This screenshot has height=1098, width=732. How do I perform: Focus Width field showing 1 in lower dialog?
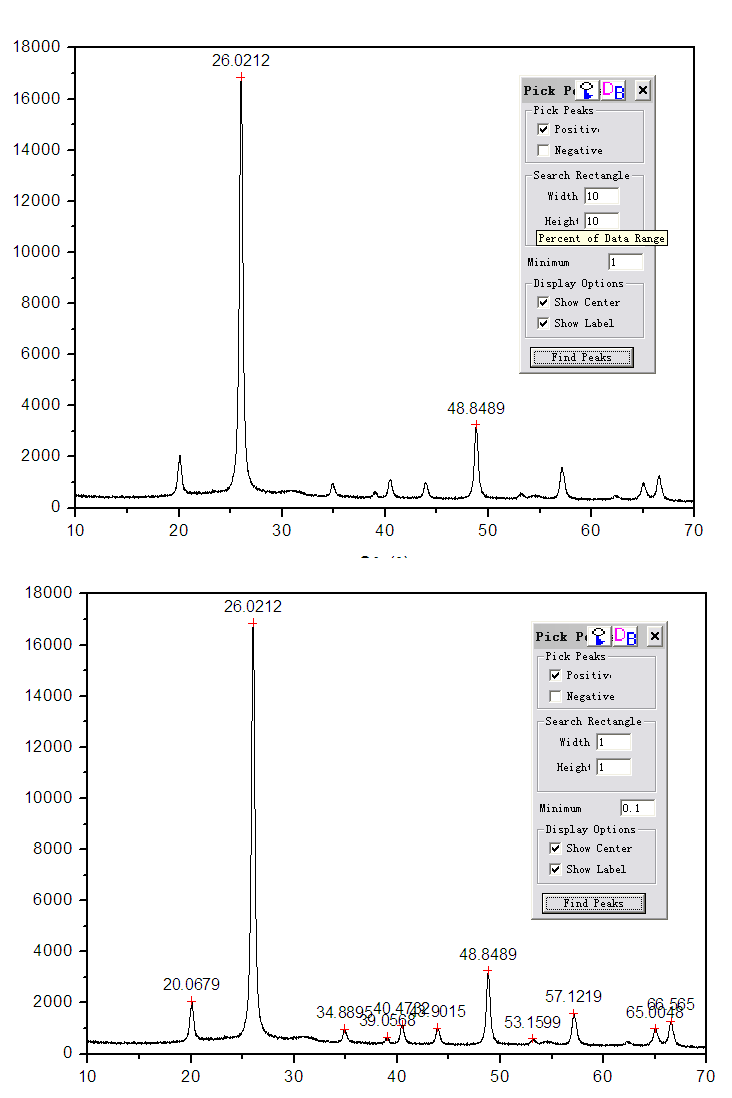(x=614, y=742)
